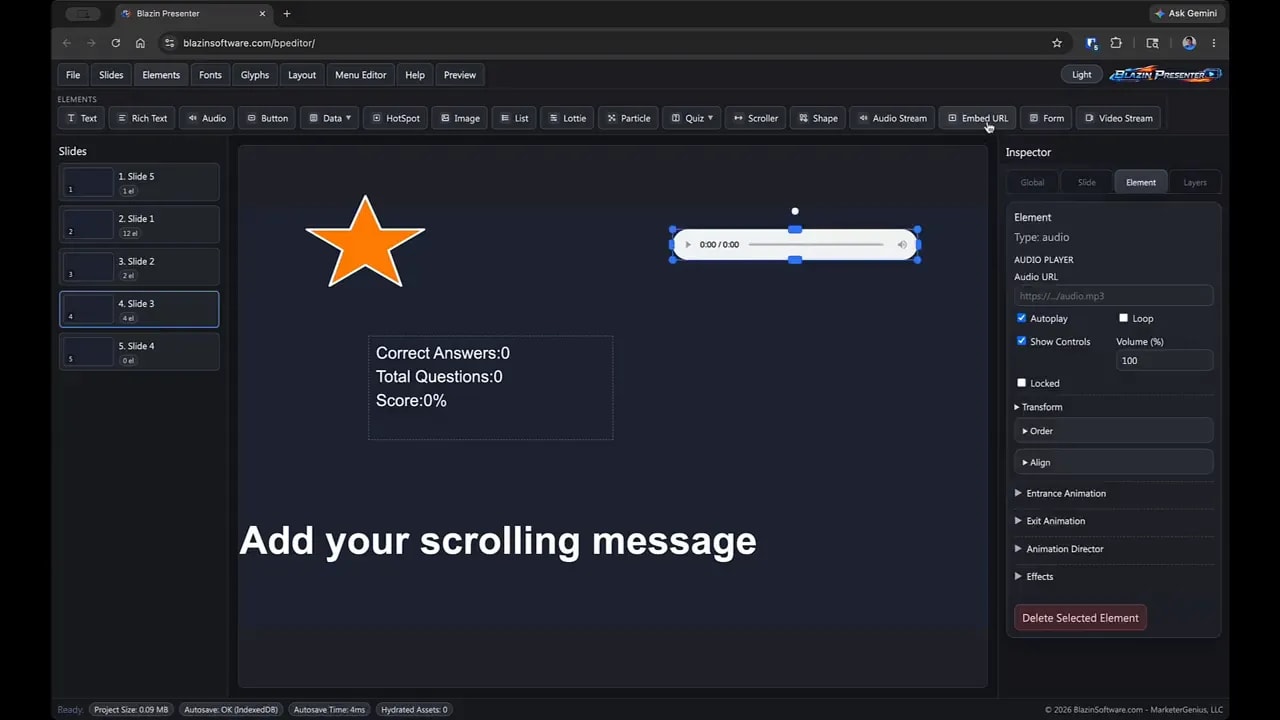Click the rotation handle above audio player
This screenshot has width=1280, height=720.
point(795,211)
